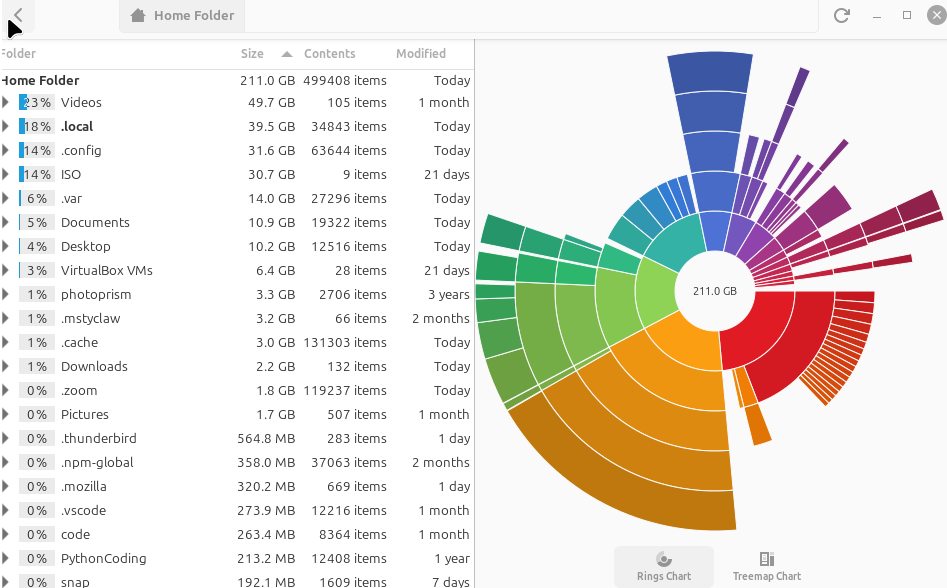Viewport: 947px width, 588px height.
Task: Expand the VirtualBox VMs folder row
Action: coord(5,270)
